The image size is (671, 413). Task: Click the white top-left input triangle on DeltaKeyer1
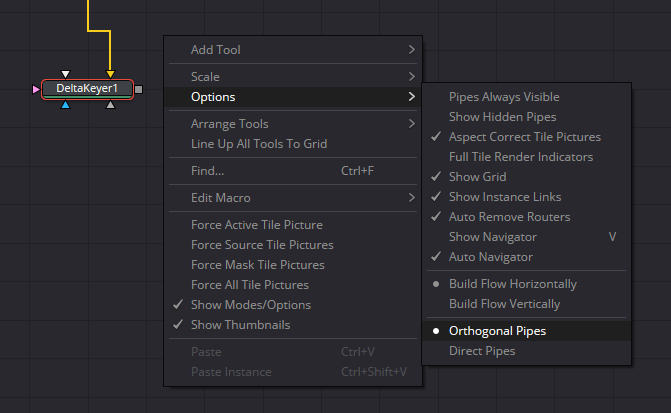[x=65, y=74]
